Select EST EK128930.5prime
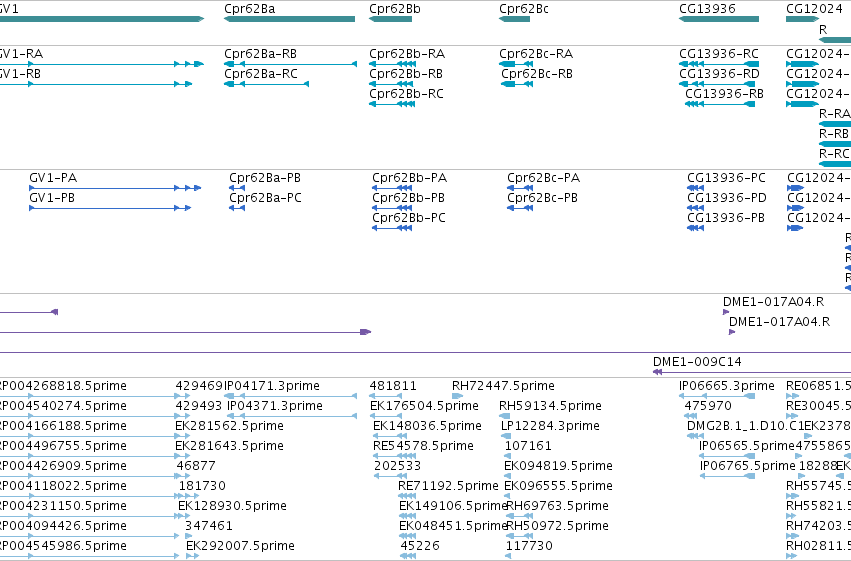Screen dimensions: 851x561 coord(232,506)
